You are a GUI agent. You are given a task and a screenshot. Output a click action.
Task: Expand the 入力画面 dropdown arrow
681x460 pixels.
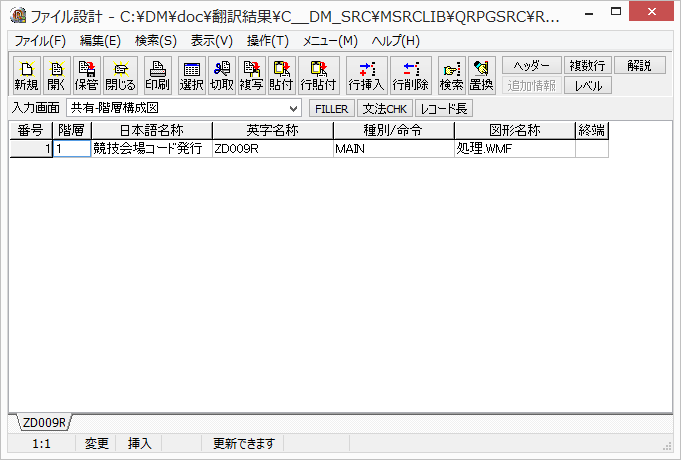coord(294,109)
